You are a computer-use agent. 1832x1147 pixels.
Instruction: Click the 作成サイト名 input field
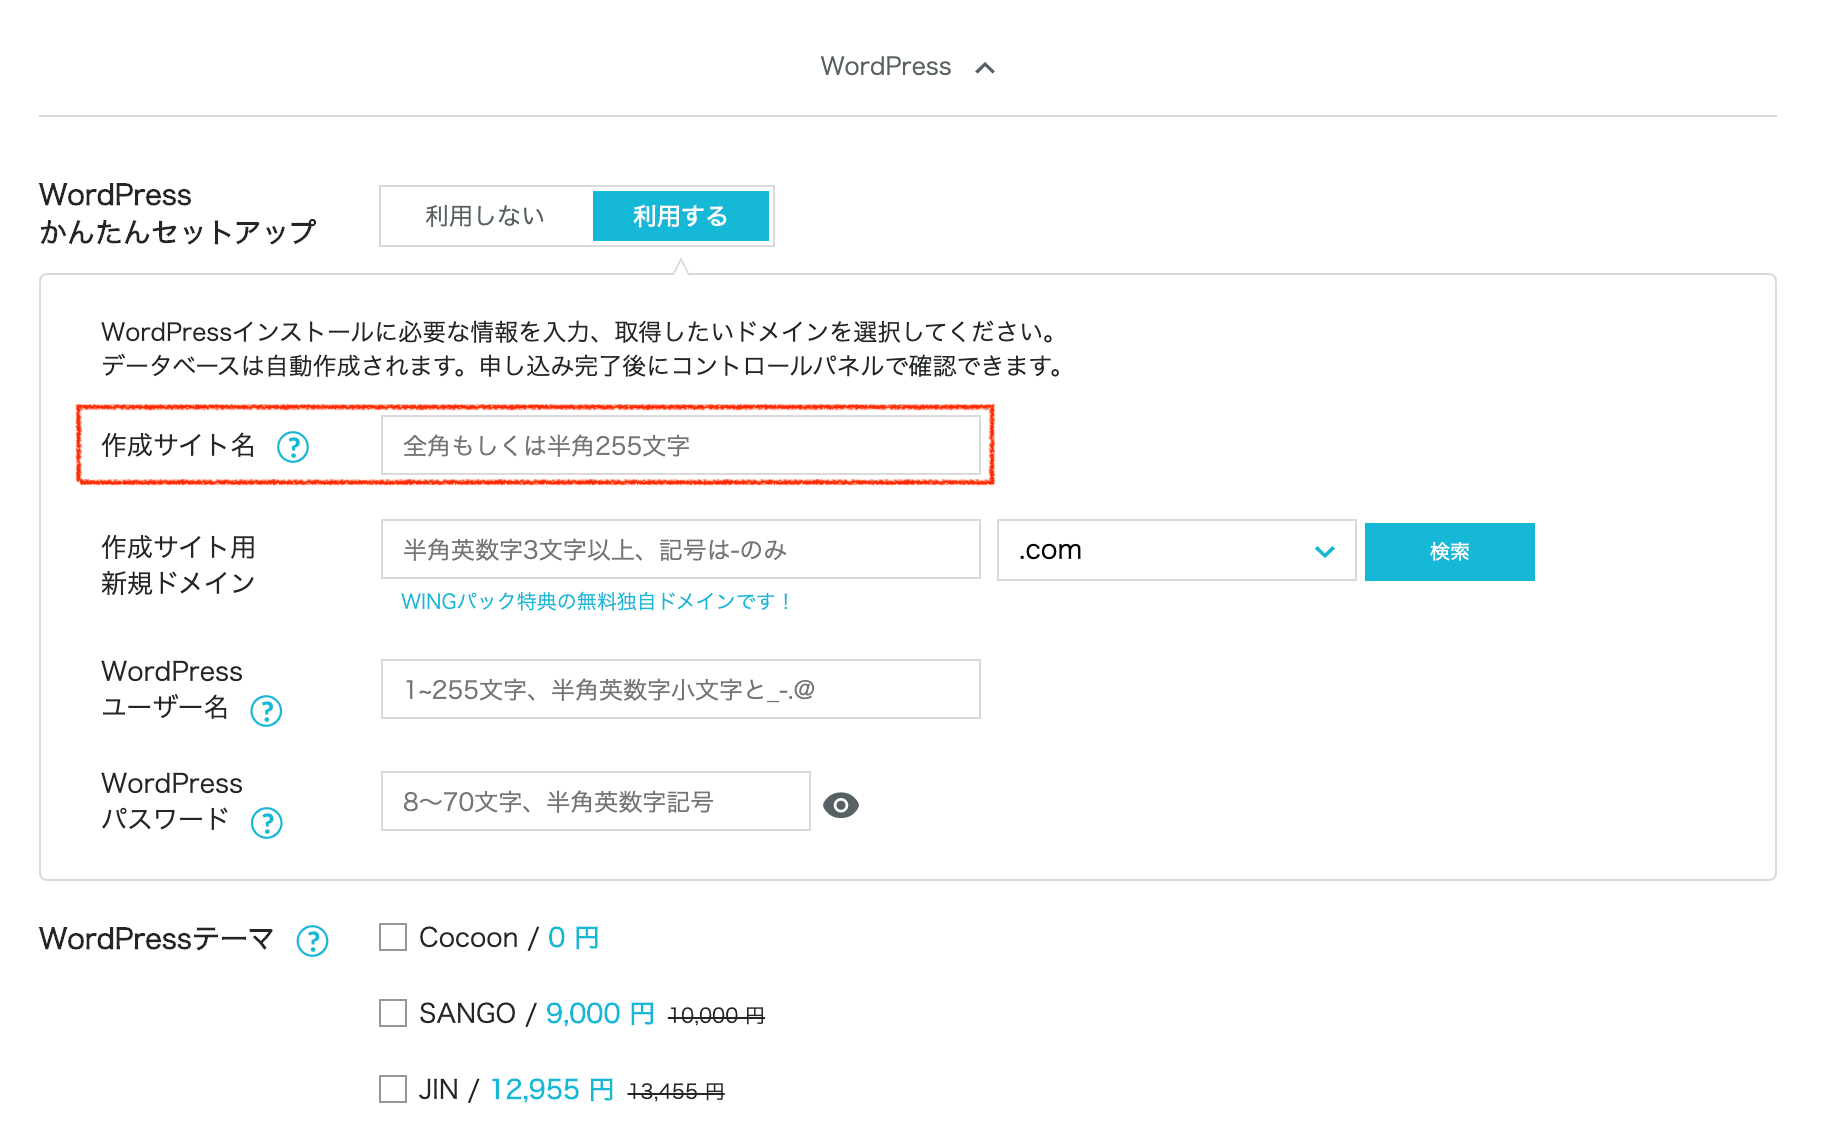click(680, 446)
